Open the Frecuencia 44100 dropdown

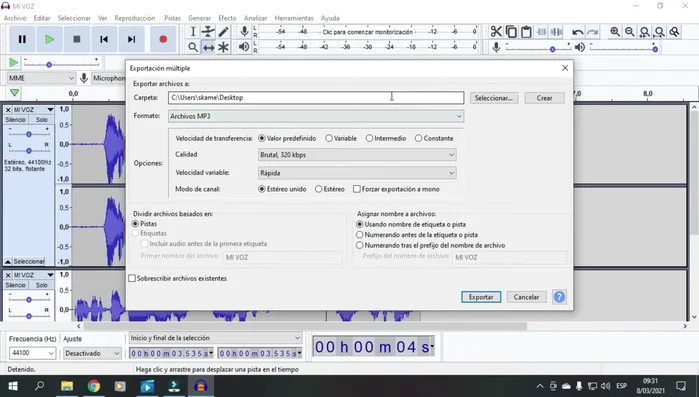pyautogui.click(x=32, y=353)
